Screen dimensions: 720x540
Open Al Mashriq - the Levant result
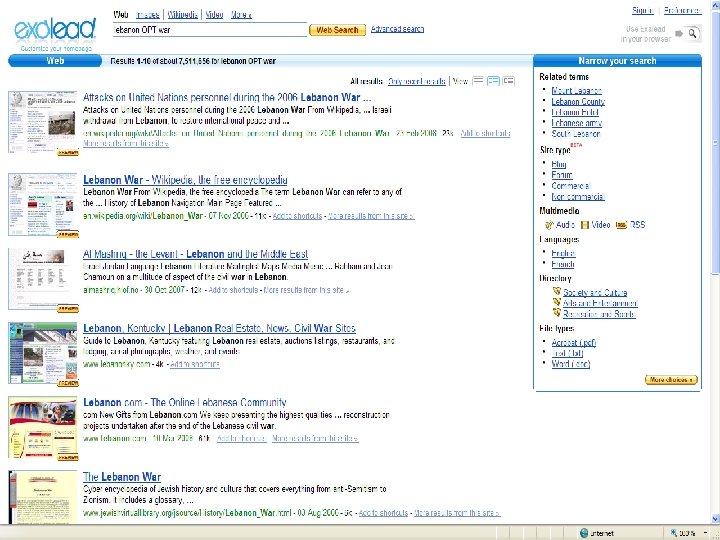point(195,254)
